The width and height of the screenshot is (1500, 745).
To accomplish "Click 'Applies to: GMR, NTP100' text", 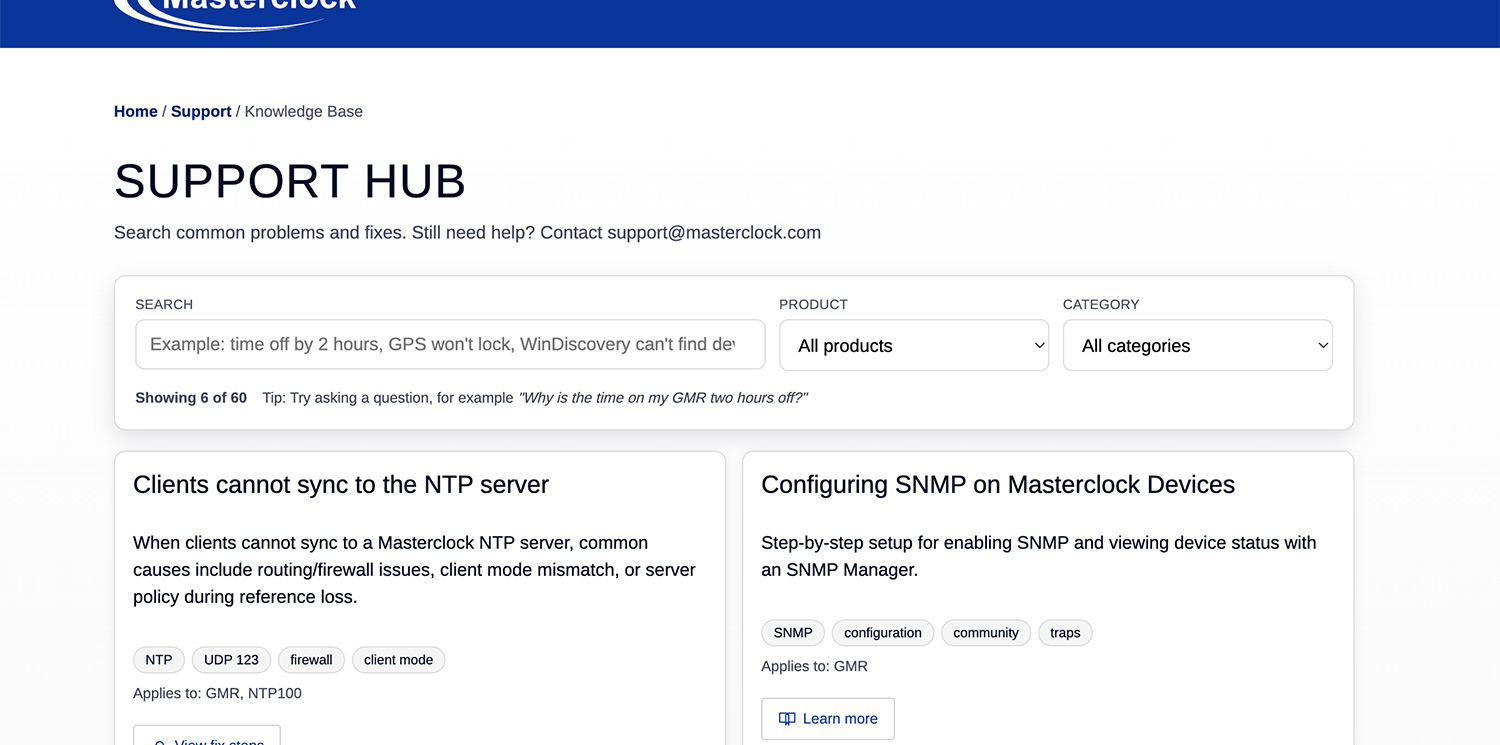I will (217, 693).
